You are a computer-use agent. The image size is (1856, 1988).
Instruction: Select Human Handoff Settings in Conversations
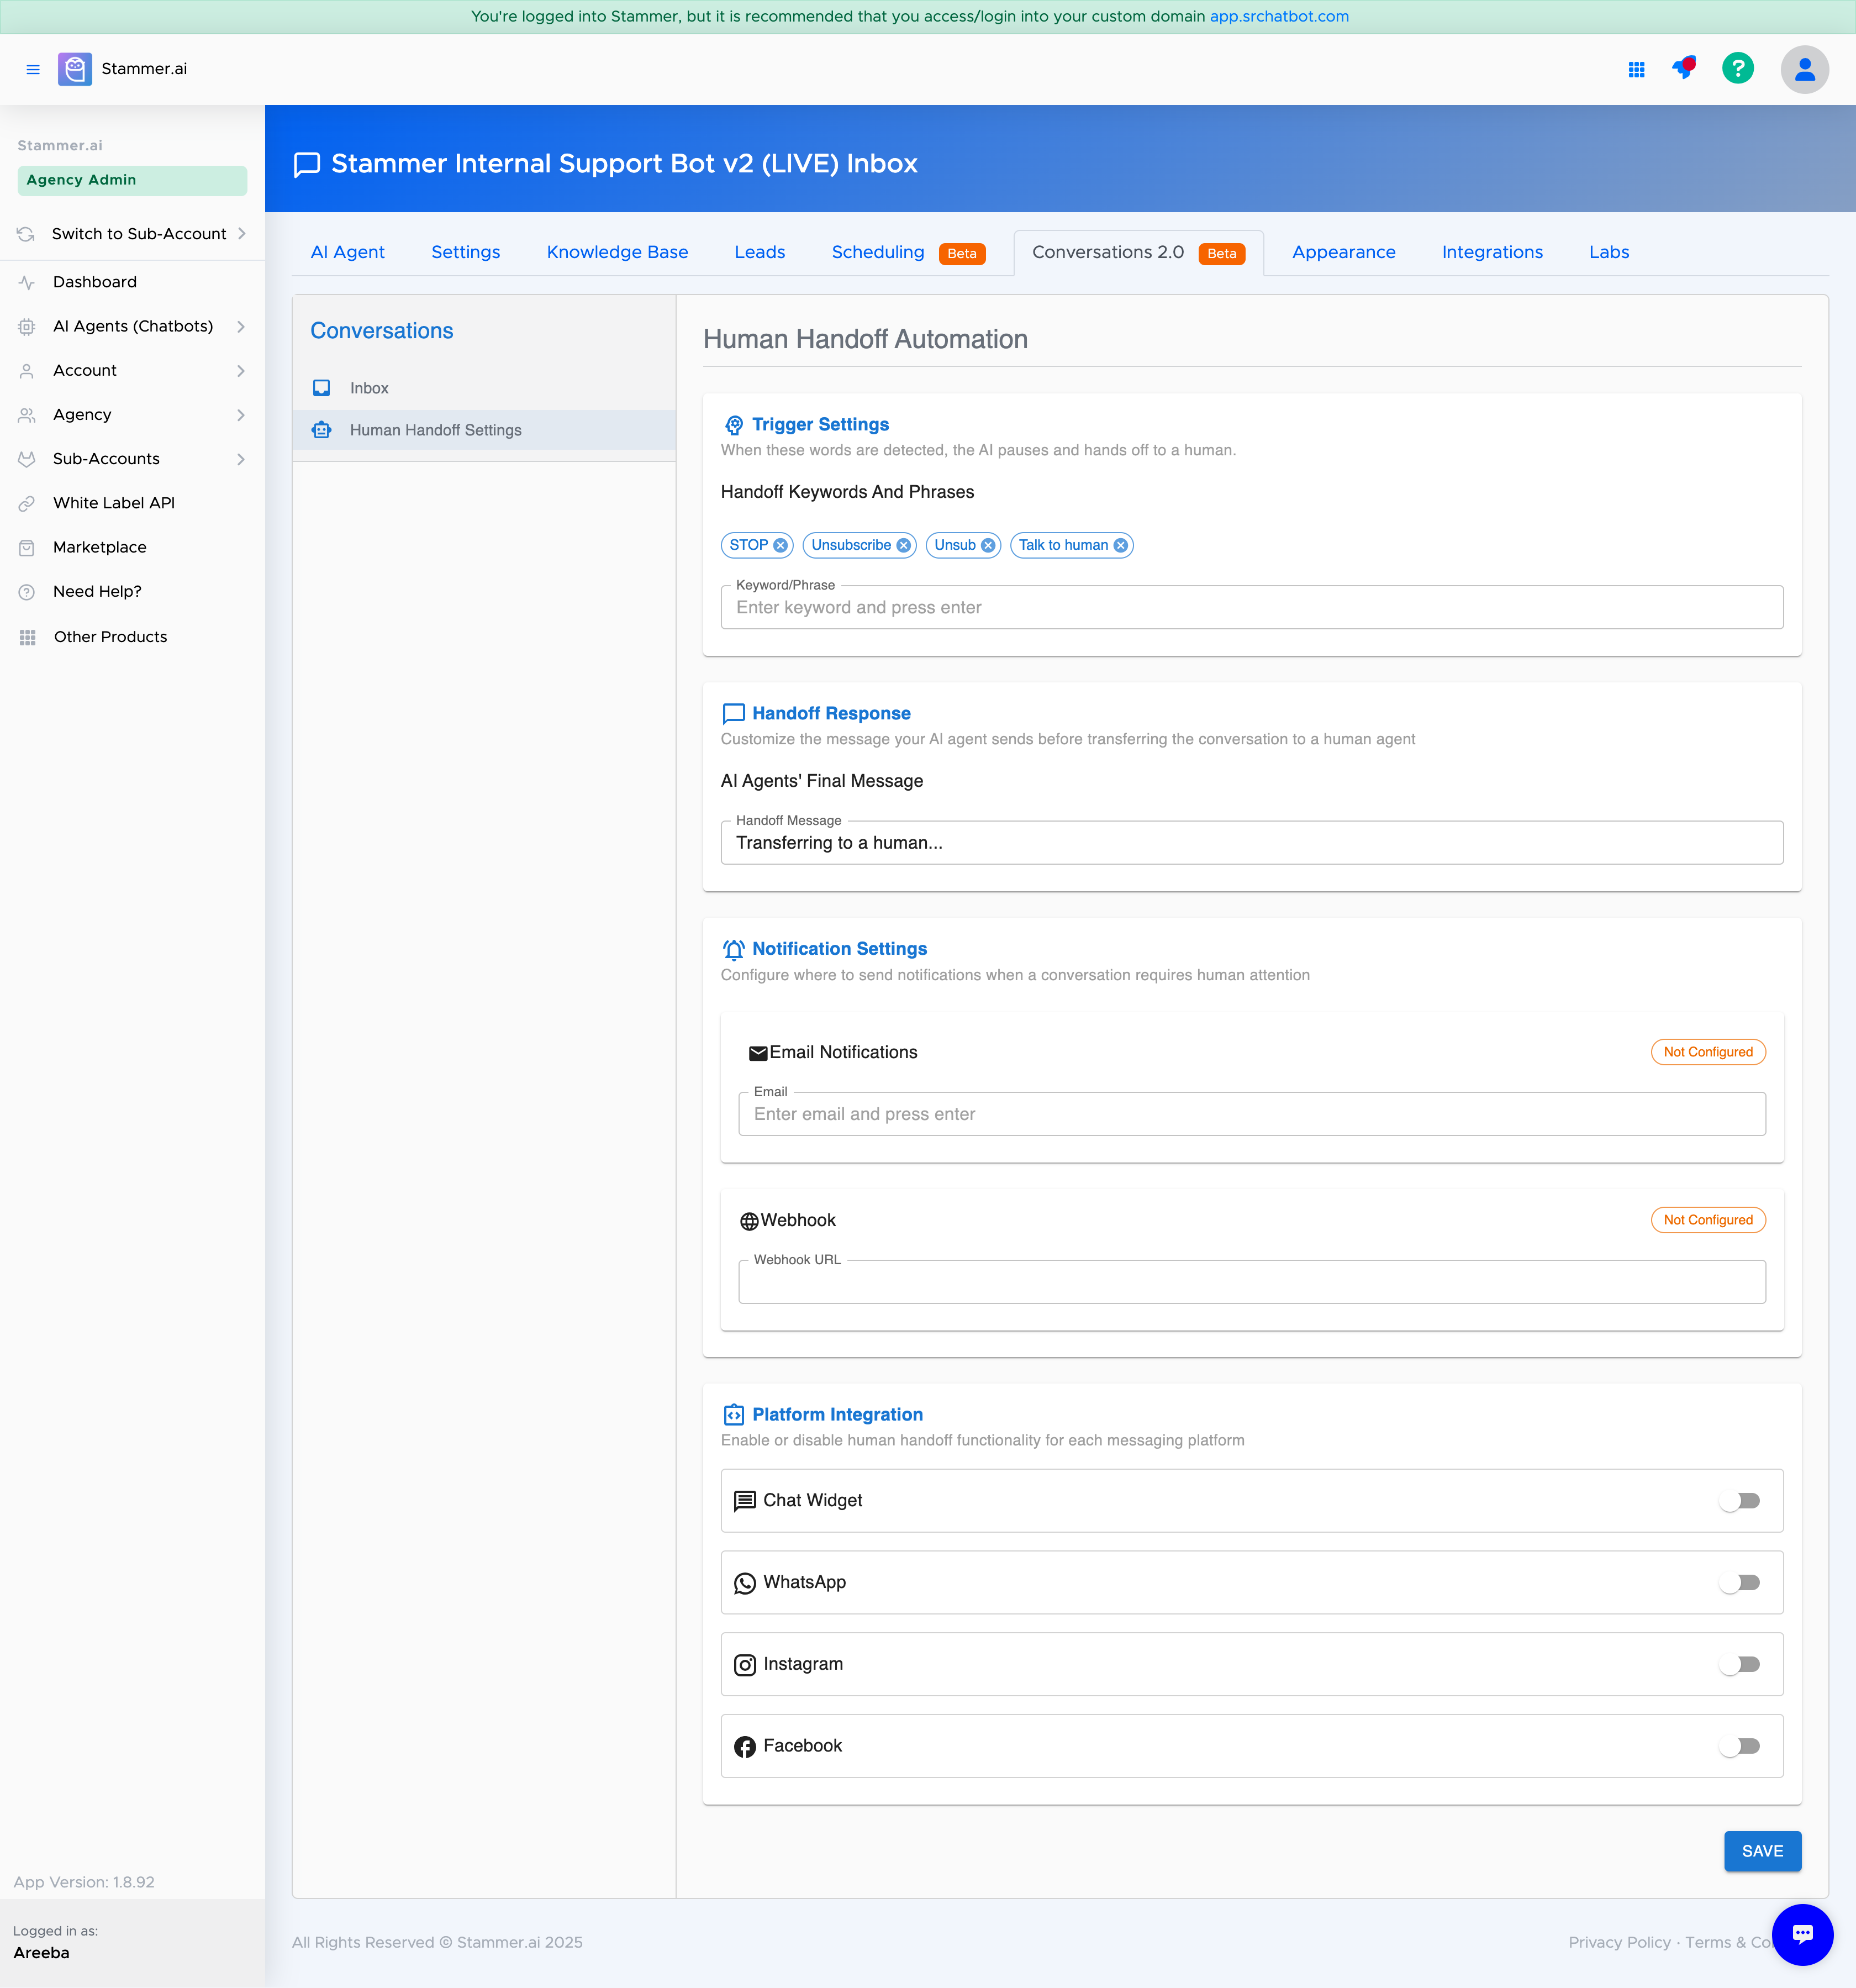(x=484, y=430)
